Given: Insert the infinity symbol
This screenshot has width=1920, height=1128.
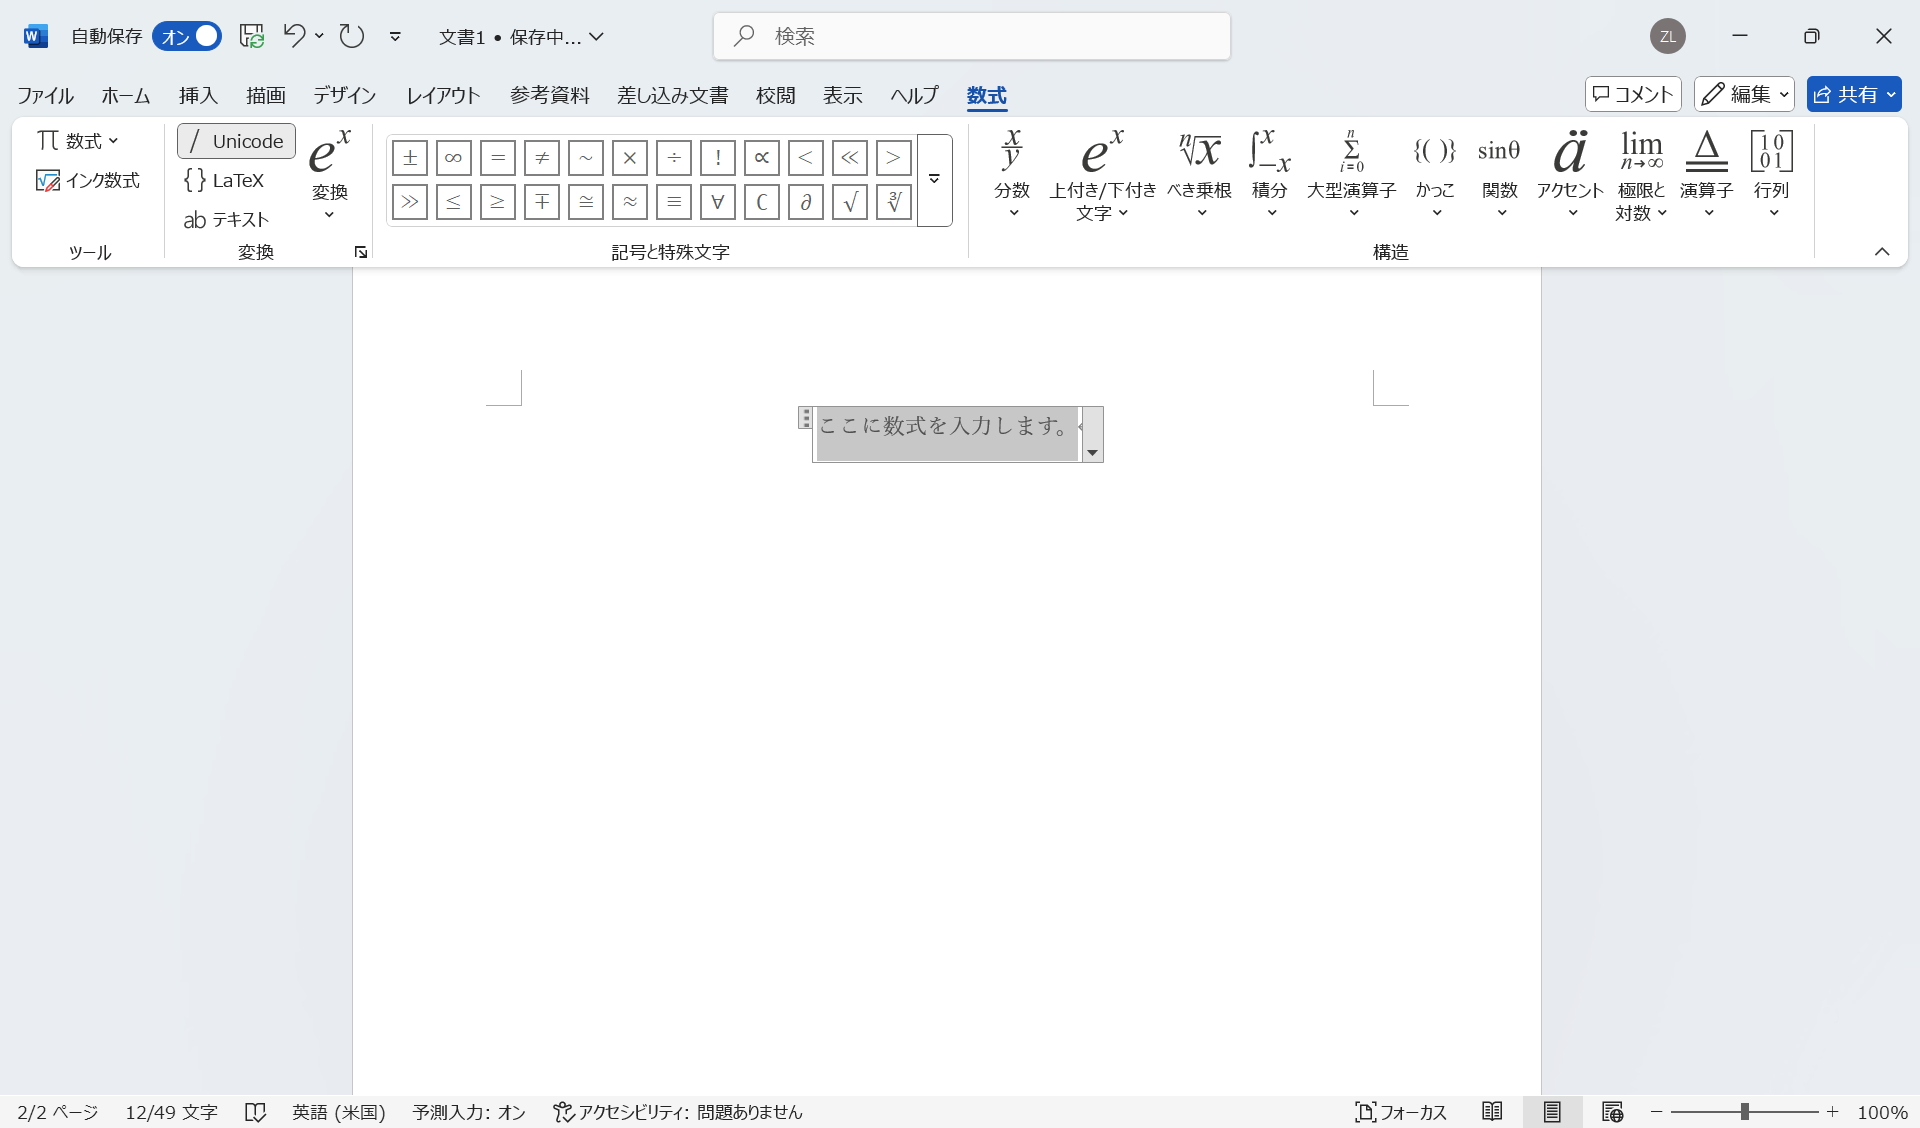Looking at the screenshot, I should tap(453, 157).
